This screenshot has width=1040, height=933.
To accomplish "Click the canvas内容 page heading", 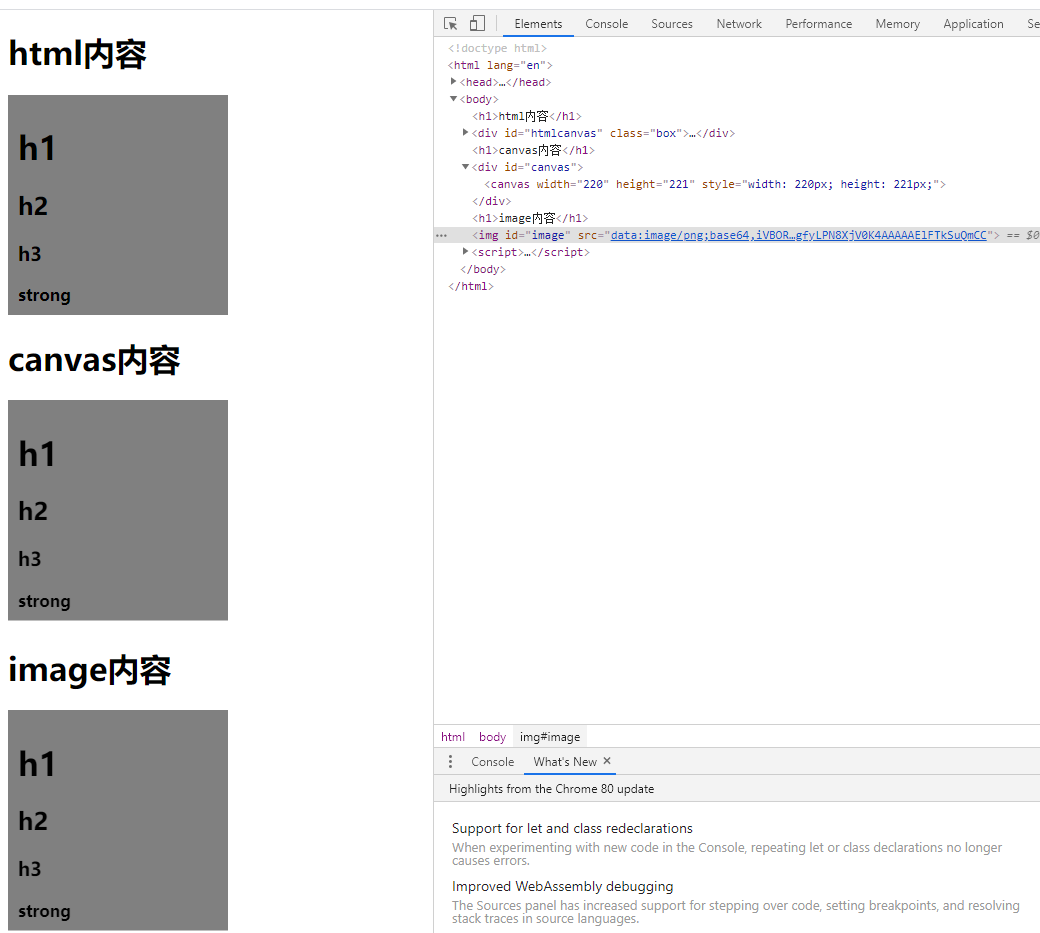I will pyautogui.click(x=94, y=361).
